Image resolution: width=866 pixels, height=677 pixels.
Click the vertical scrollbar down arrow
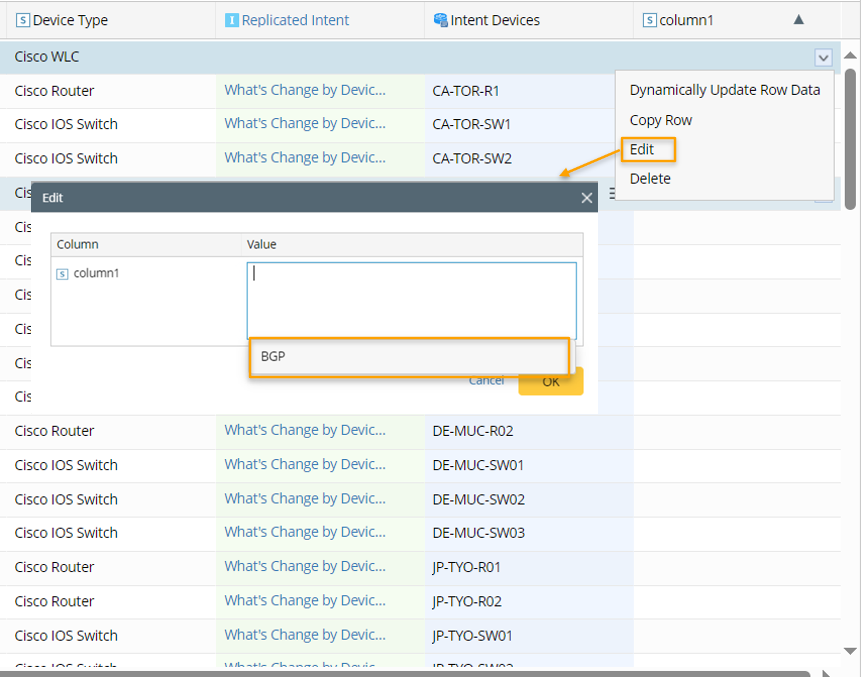tap(851, 652)
